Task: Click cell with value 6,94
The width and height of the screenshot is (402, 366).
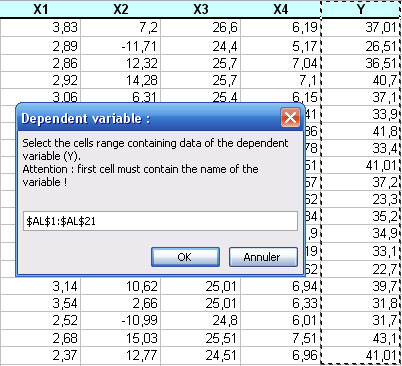Action: click(x=281, y=286)
